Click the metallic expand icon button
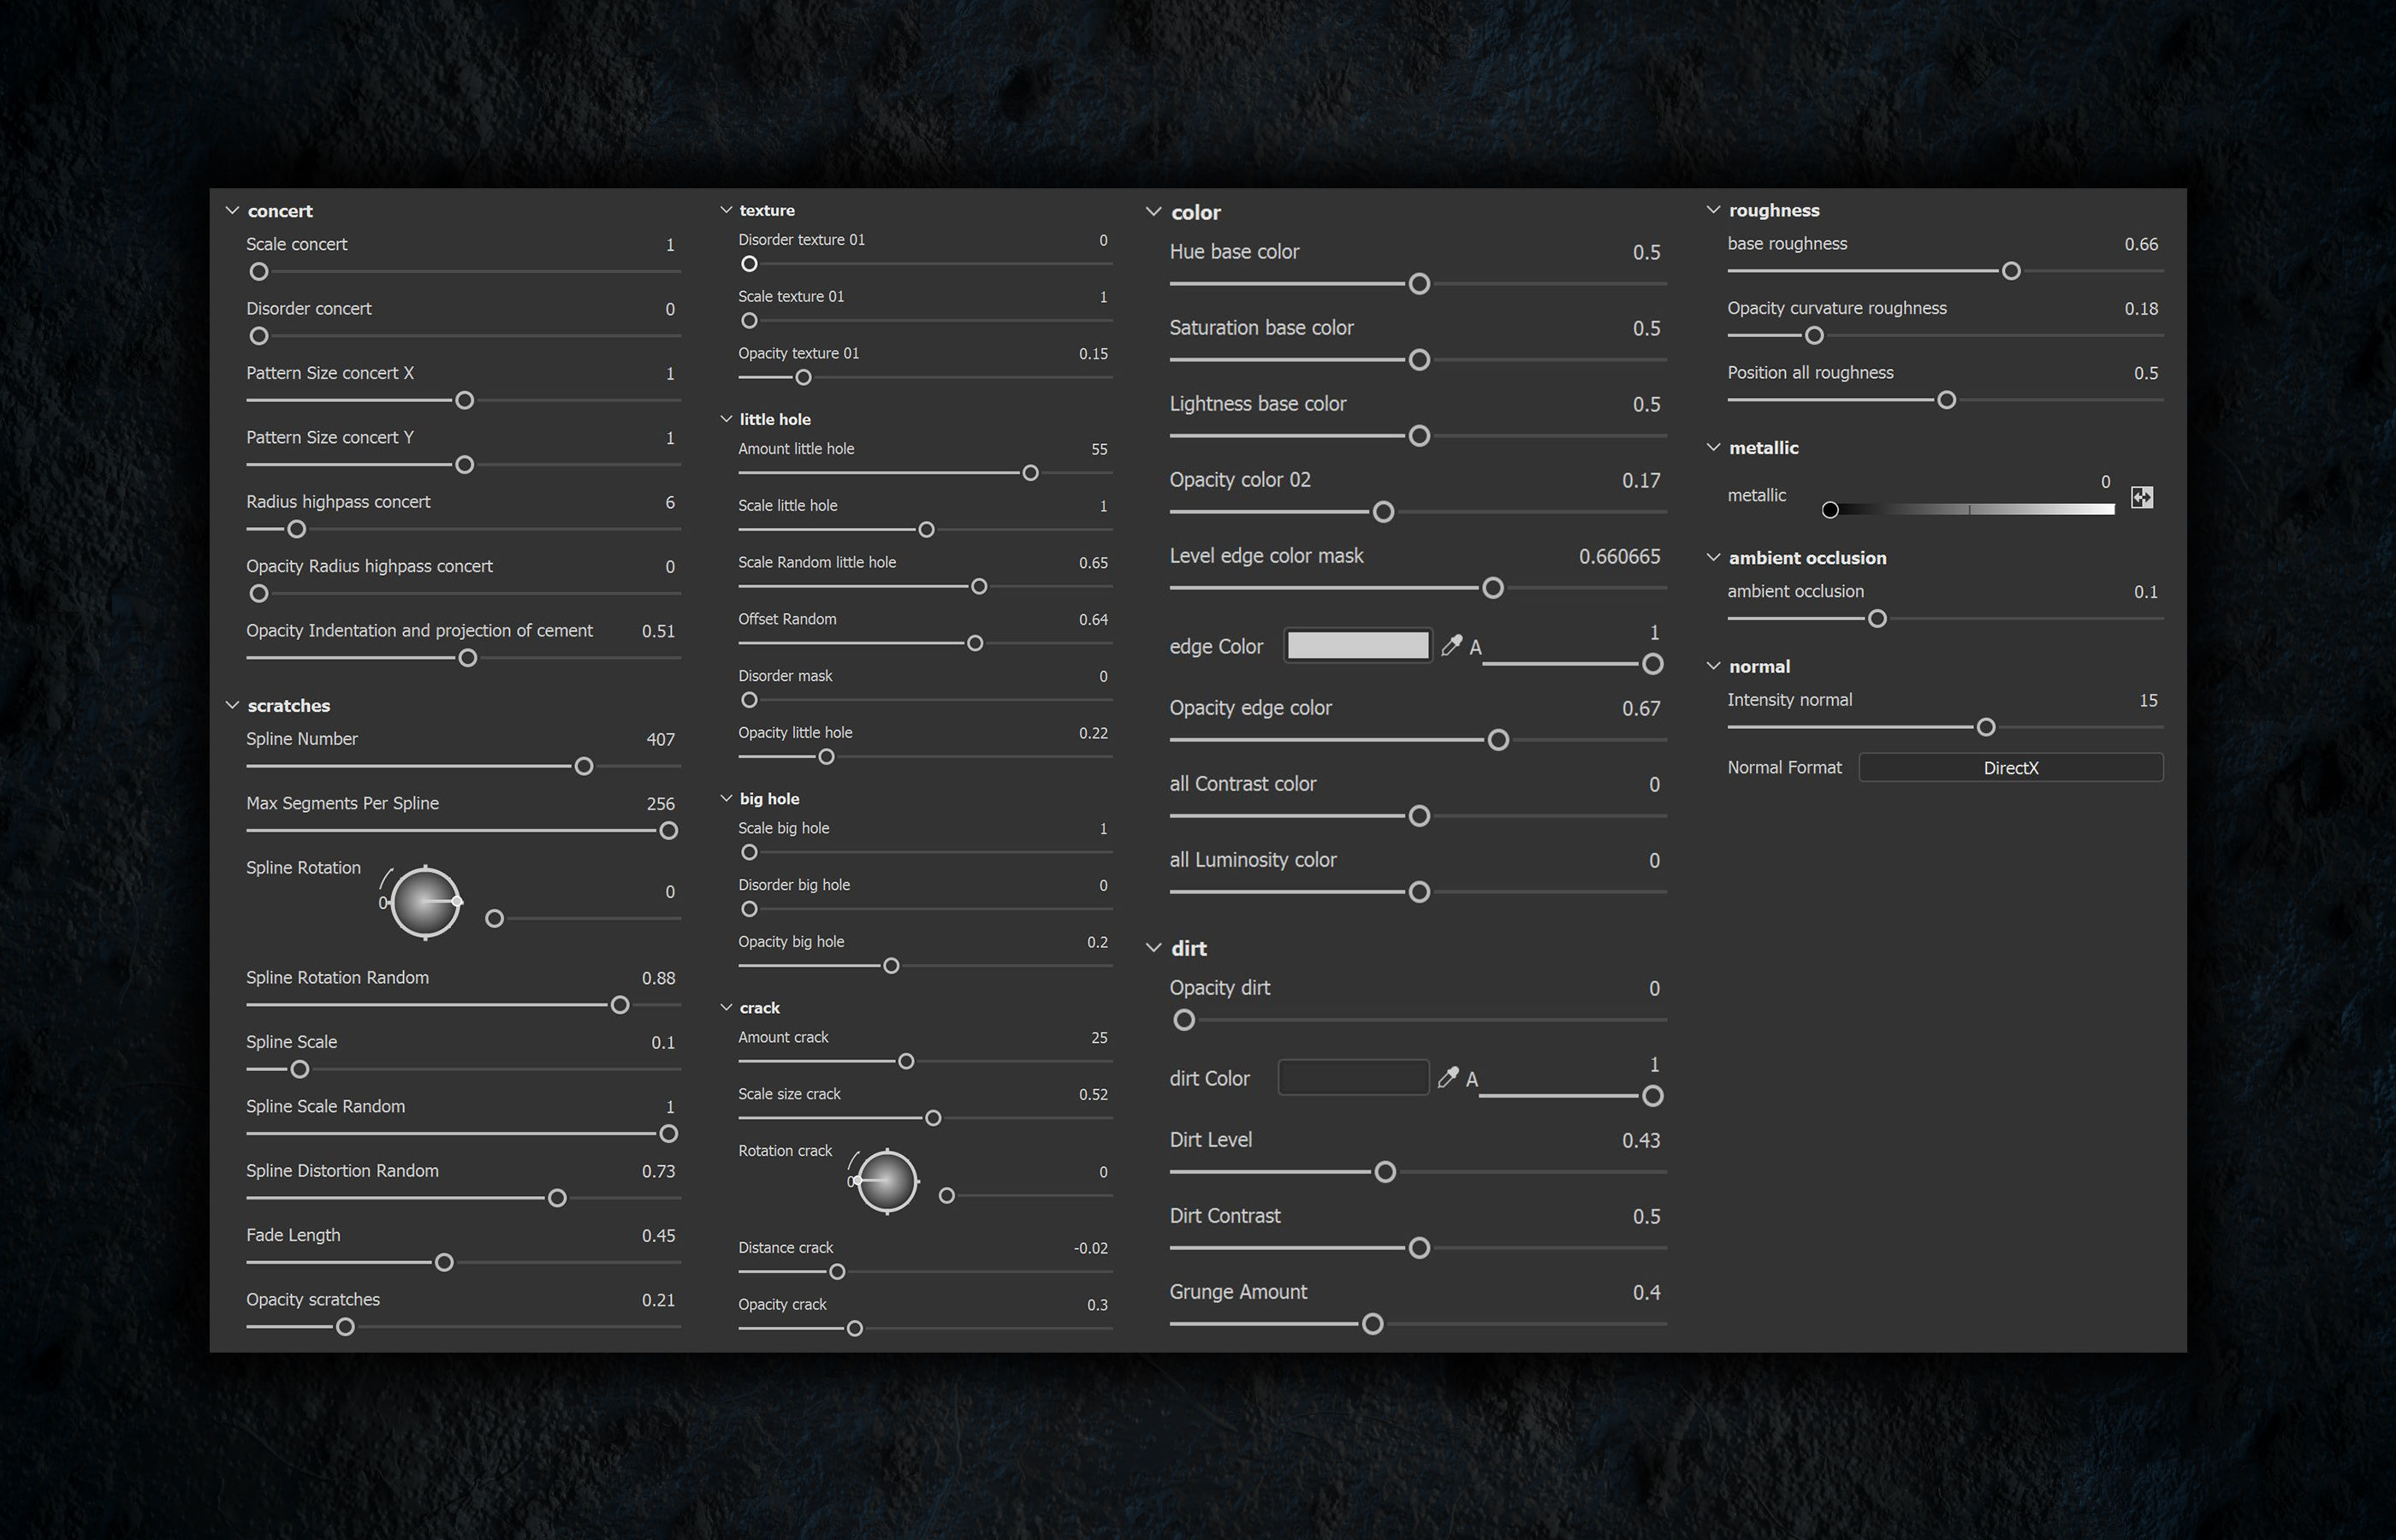The width and height of the screenshot is (2396, 1540). tap(2141, 497)
